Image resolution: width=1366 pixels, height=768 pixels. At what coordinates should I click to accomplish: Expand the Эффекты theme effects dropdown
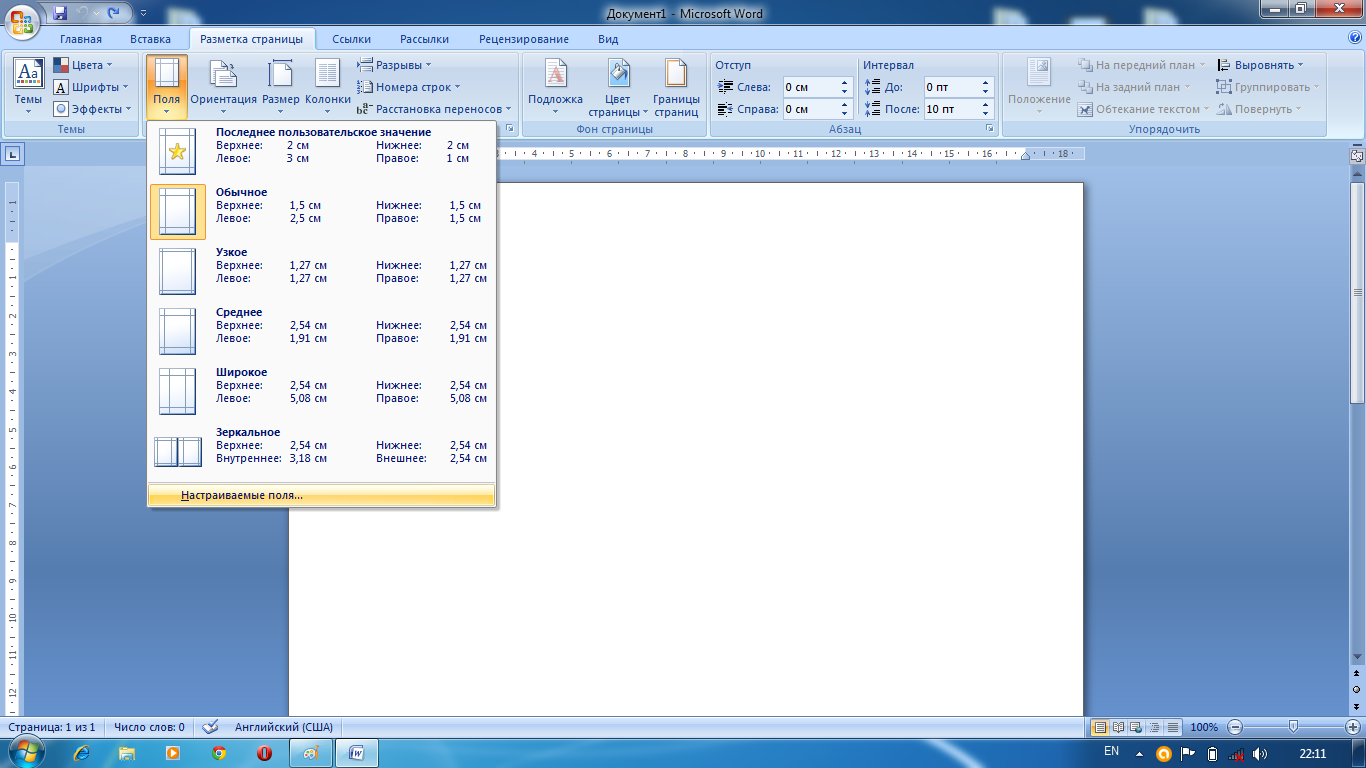coord(92,109)
